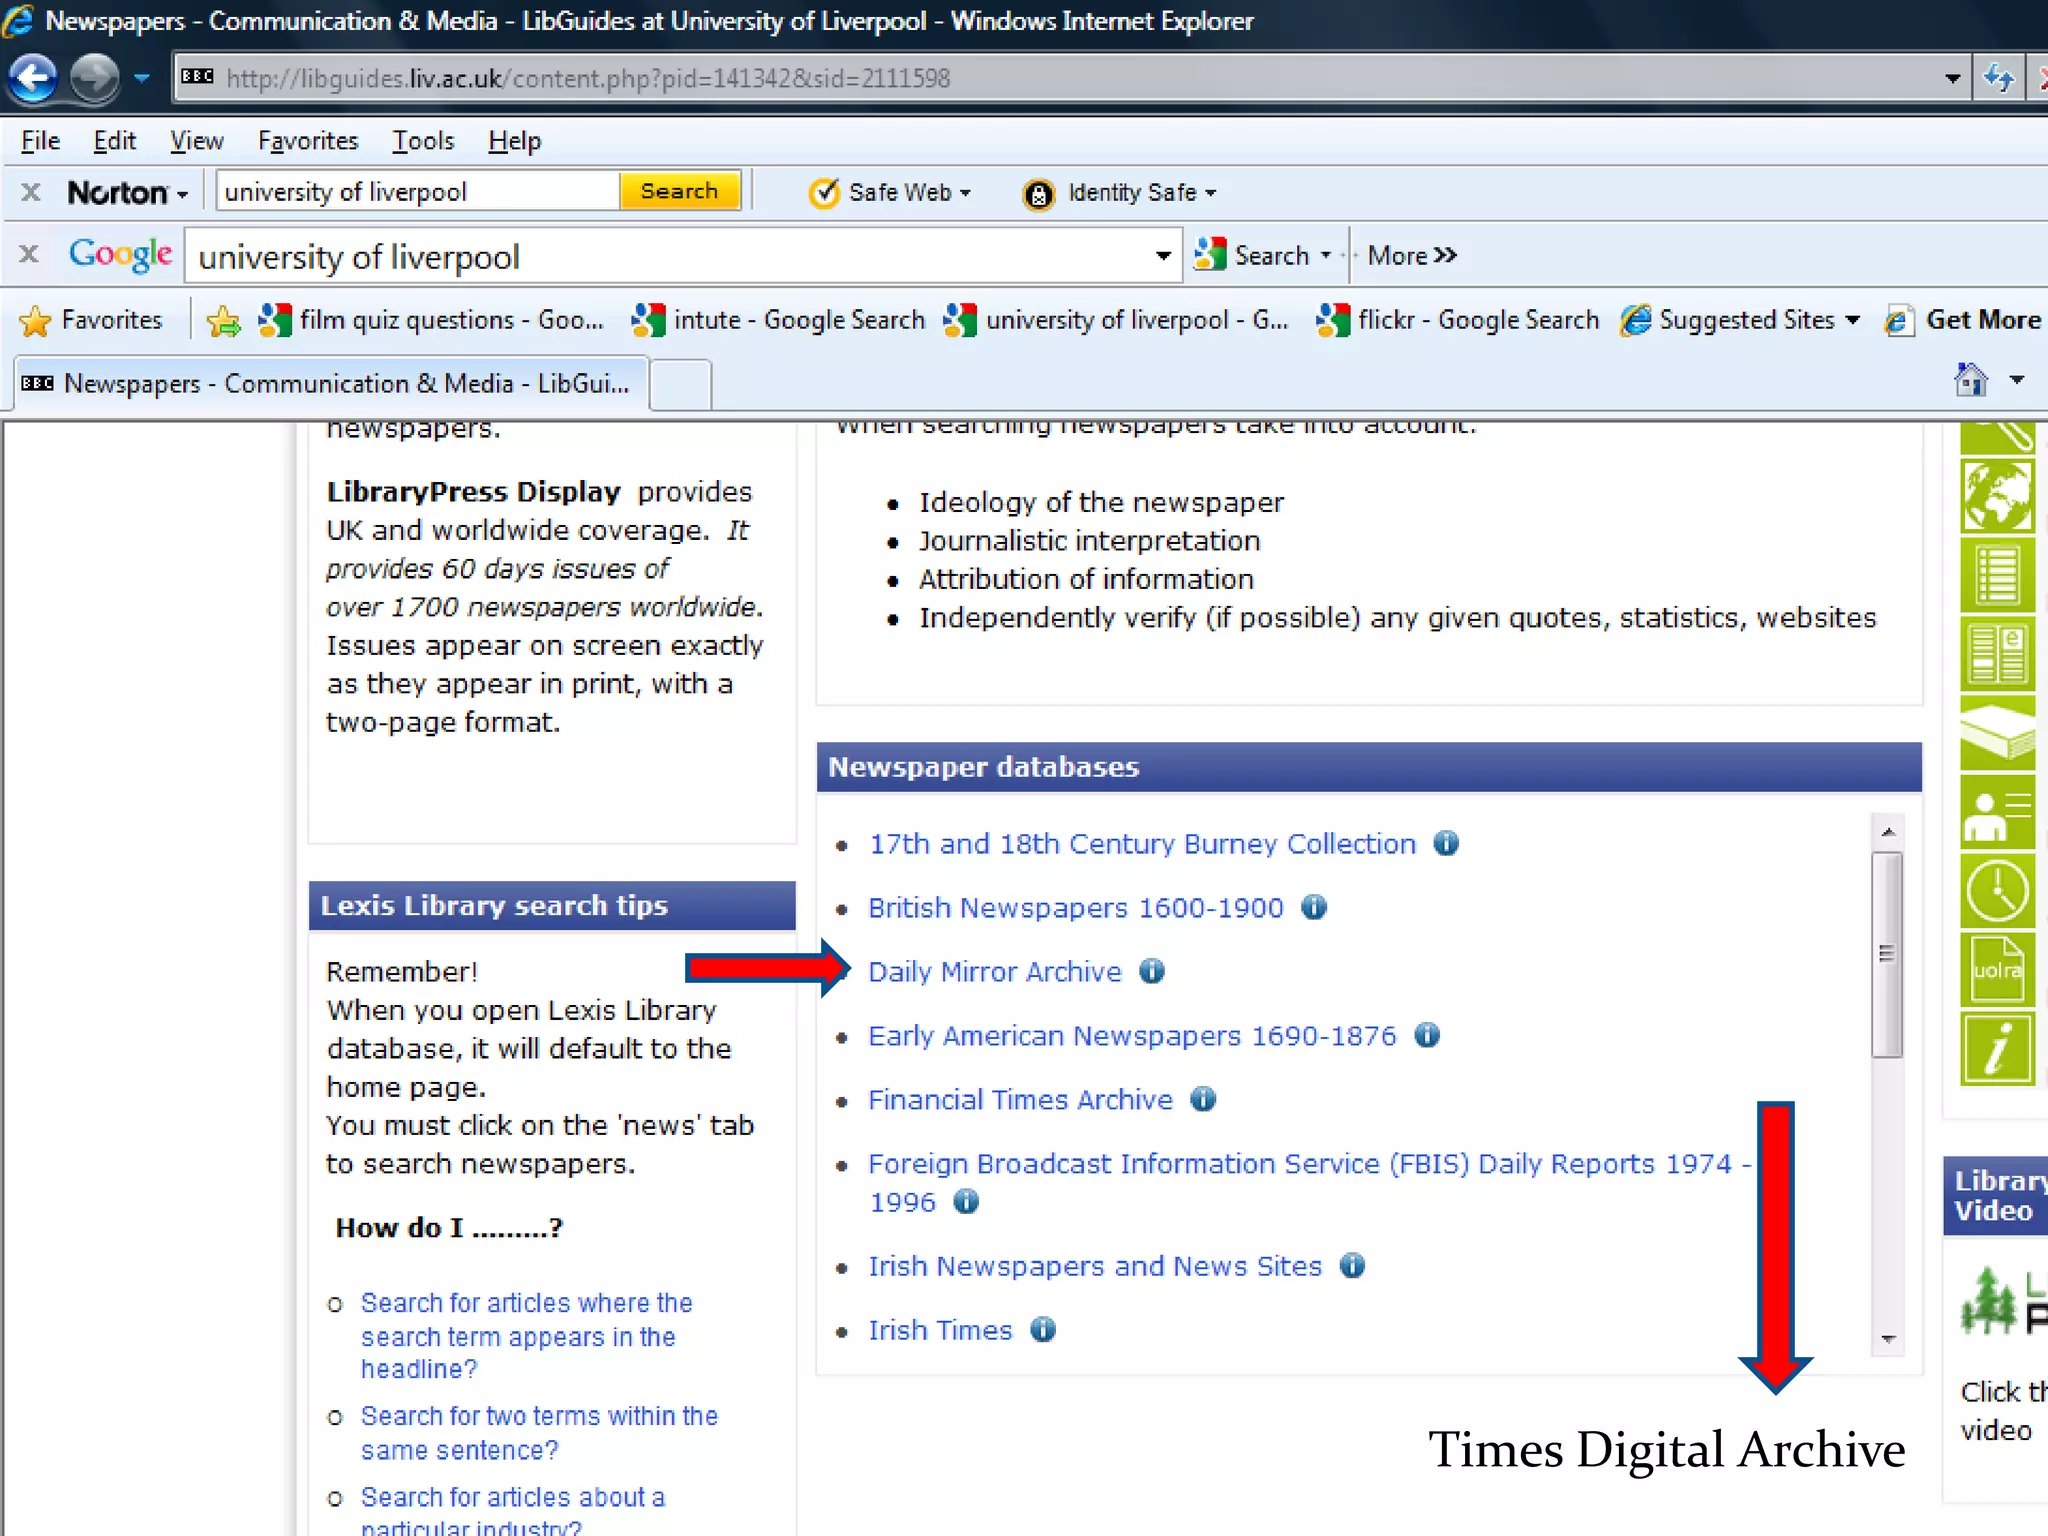Image resolution: width=2048 pixels, height=1536 pixels.
Task: Open university of liverpool favorite link
Action: [x=1117, y=320]
